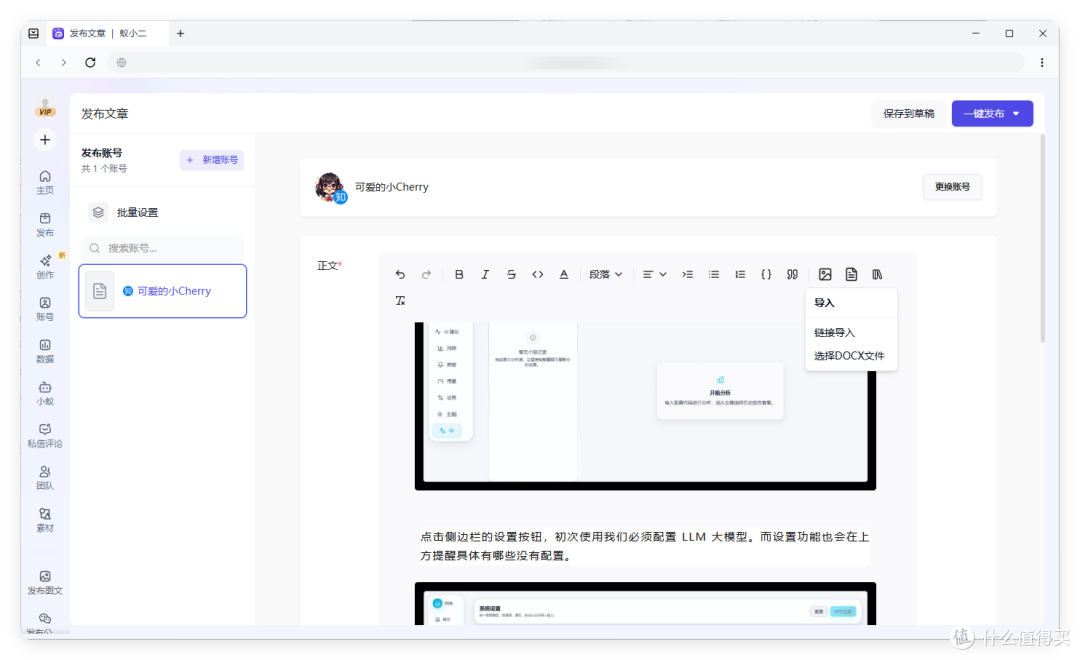Open 发布 in the sidebar
This screenshot has height=660, width=1080.
point(45,225)
